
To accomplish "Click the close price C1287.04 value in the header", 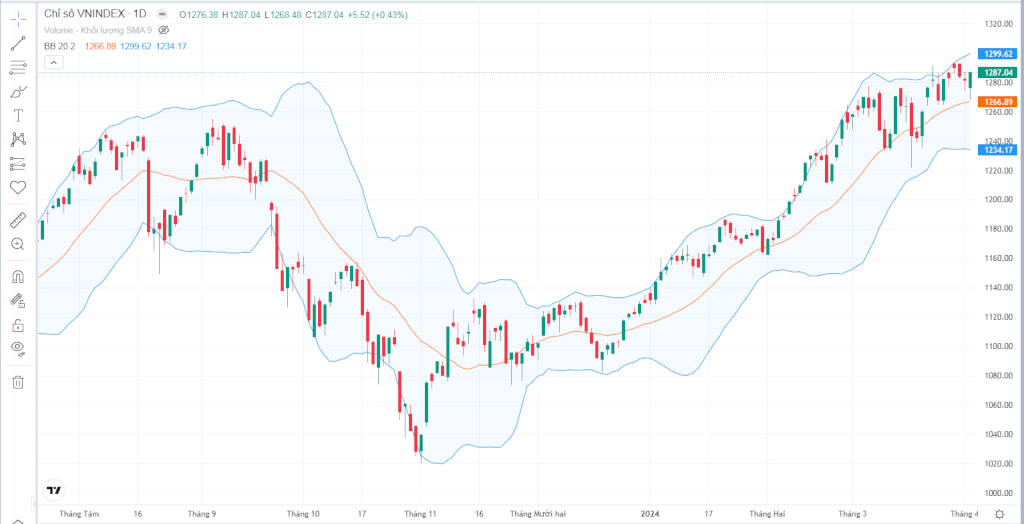I will 324,14.
